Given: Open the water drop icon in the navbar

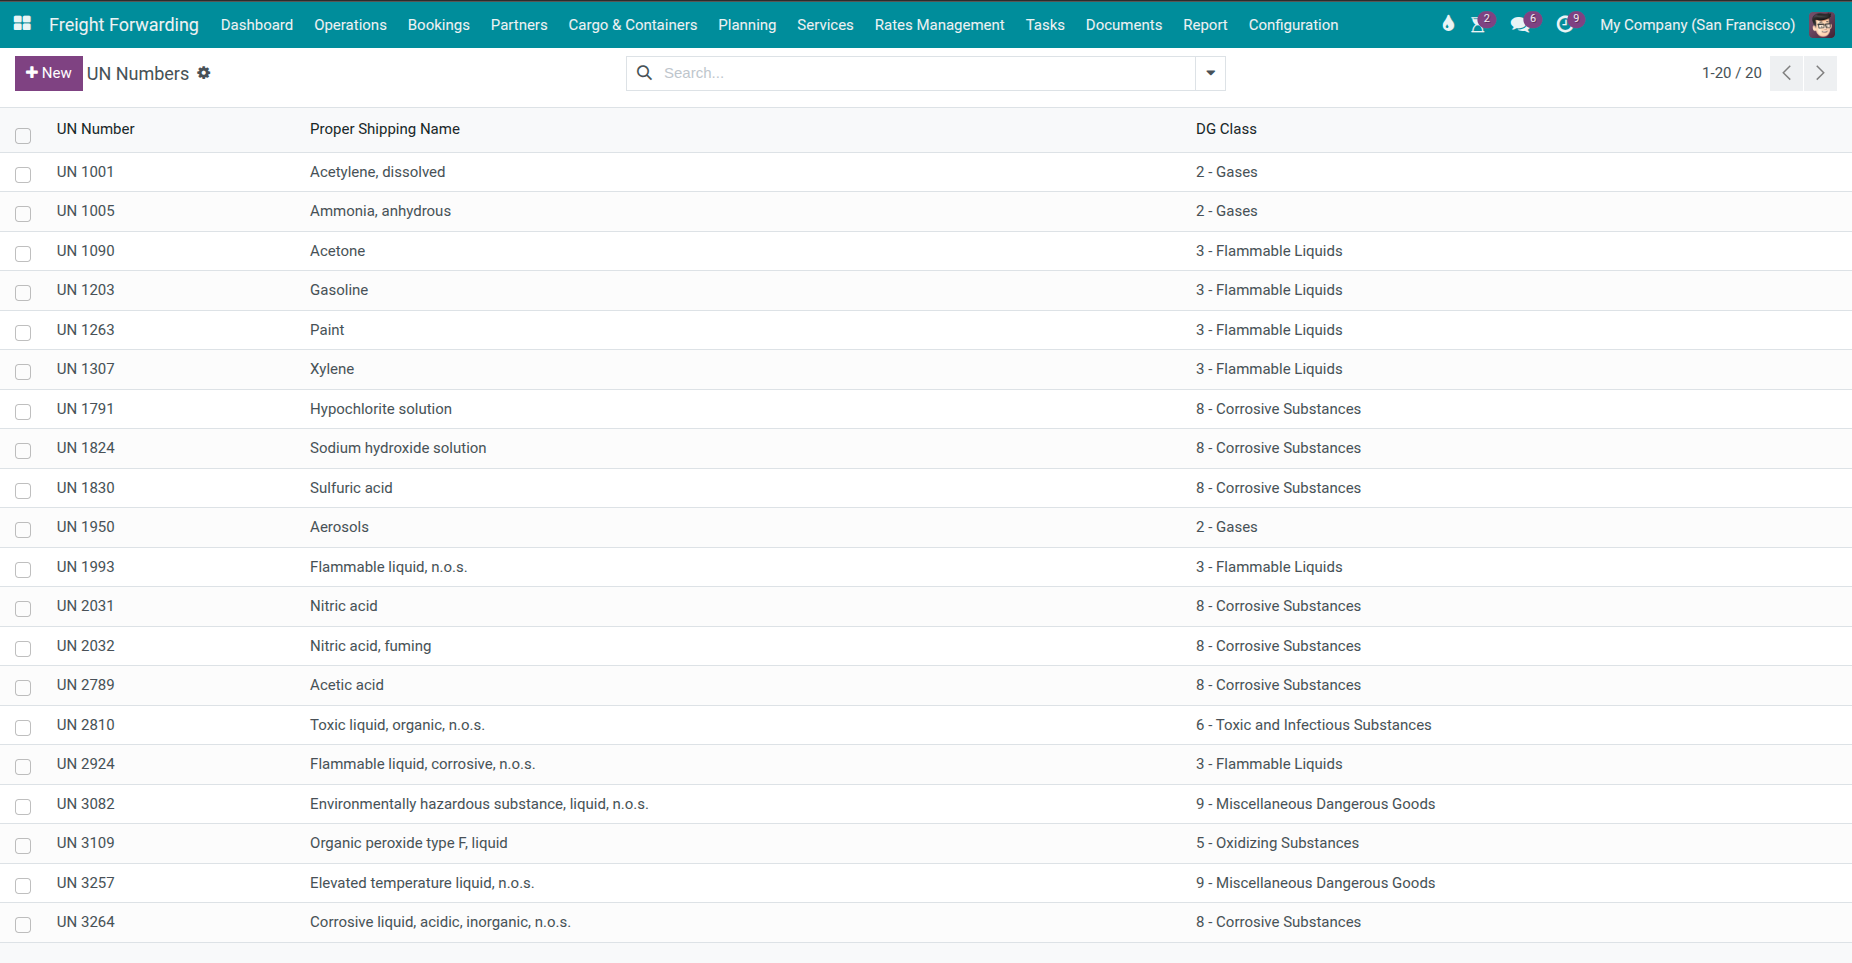Looking at the screenshot, I should [1447, 24].
